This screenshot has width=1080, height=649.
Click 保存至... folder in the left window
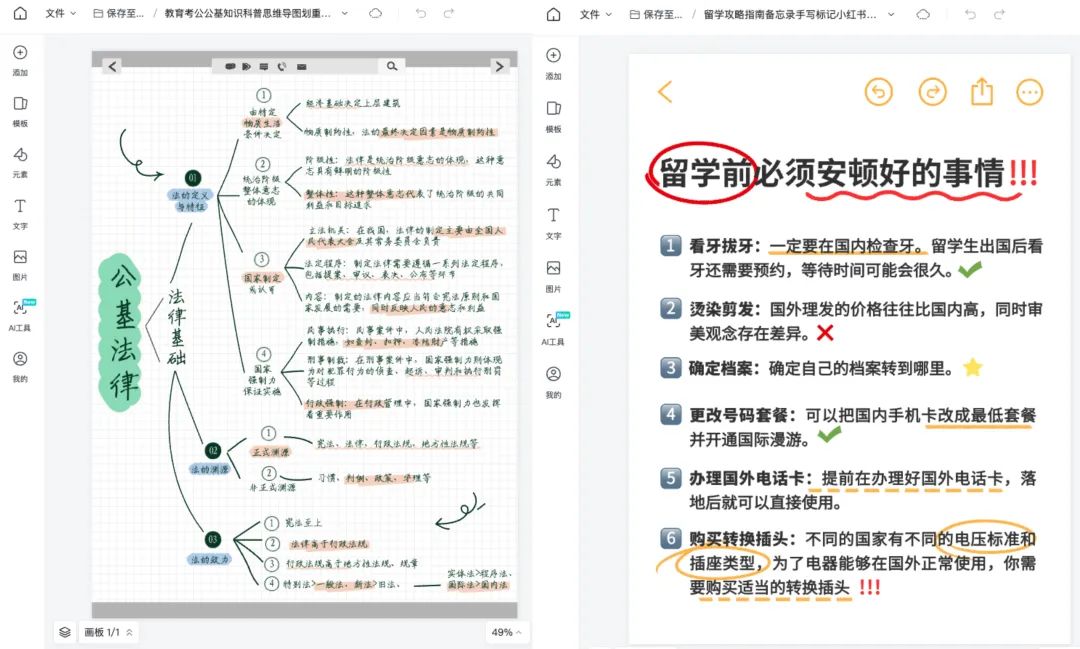point(118,13)
